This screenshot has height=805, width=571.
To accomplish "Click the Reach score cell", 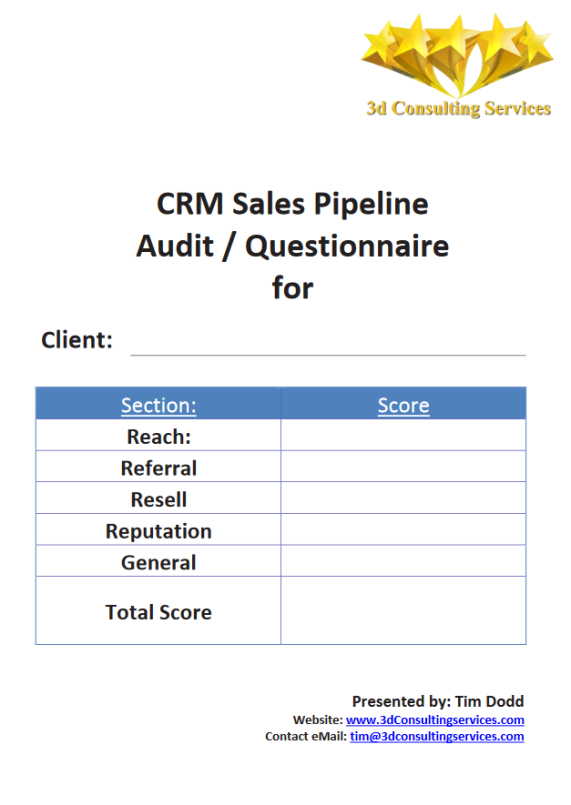I will tap(404, 435).
